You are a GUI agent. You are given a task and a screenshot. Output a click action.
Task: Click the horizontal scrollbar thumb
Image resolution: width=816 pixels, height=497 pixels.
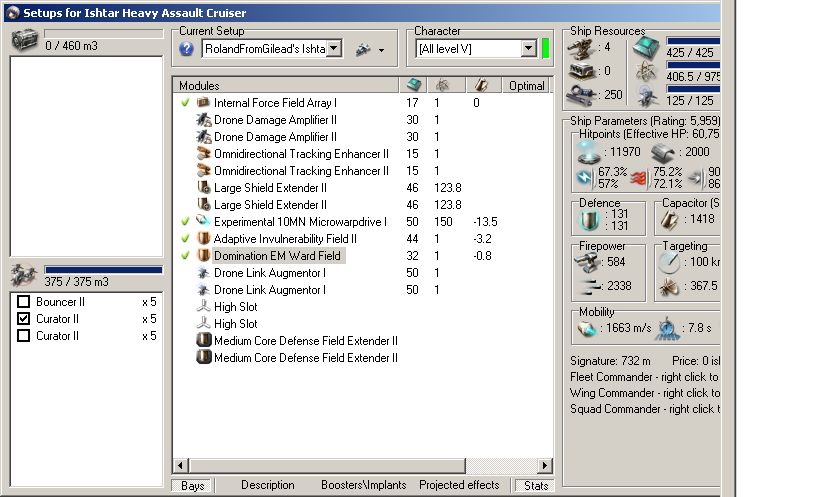point(327,465)
